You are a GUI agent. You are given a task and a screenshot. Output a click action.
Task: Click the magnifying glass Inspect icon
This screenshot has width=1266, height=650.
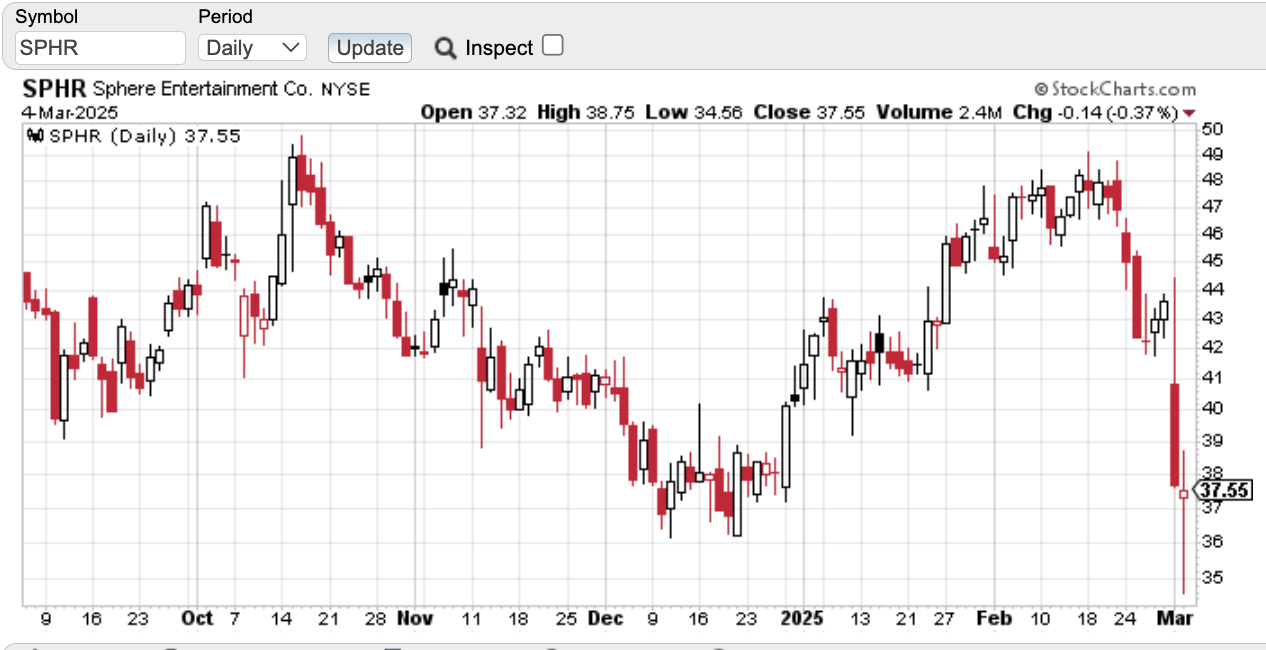tap(444, 47)
